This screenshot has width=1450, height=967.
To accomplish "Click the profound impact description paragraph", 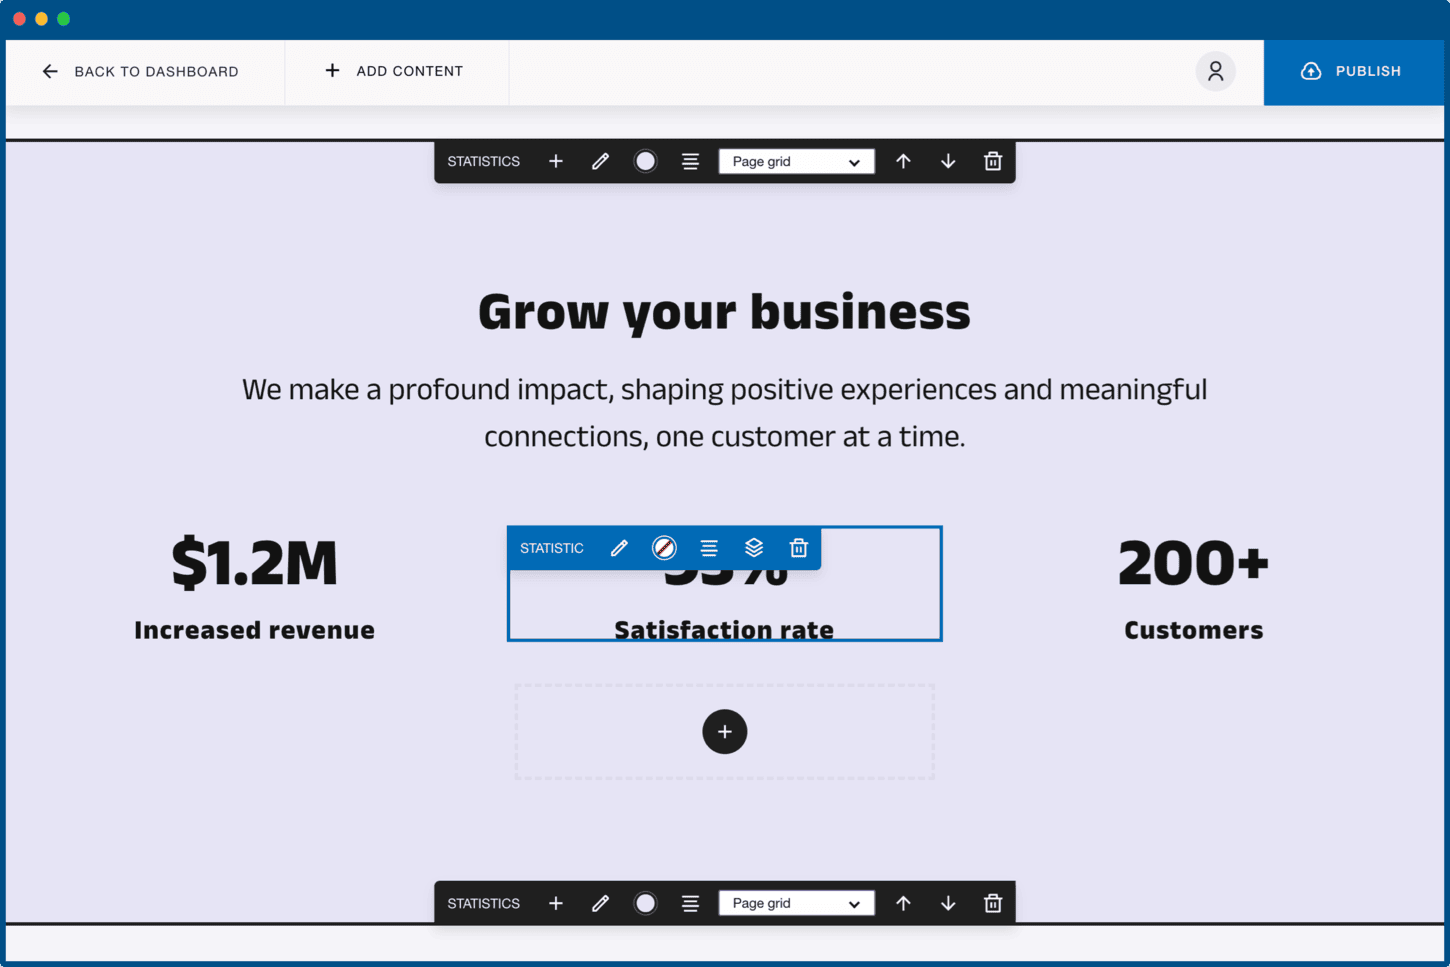I will tap(724, 413).
